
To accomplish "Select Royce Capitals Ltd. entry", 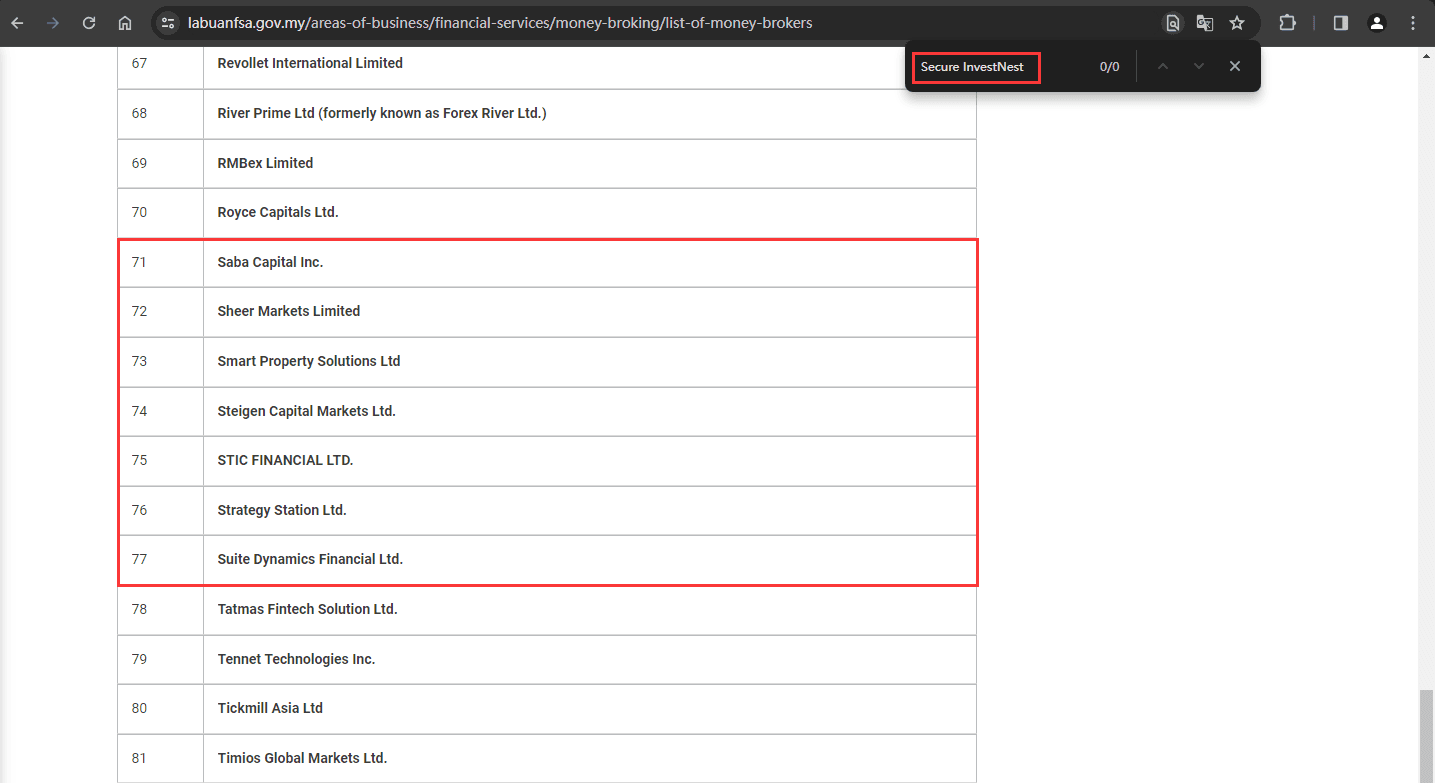I will coord(278,212).
